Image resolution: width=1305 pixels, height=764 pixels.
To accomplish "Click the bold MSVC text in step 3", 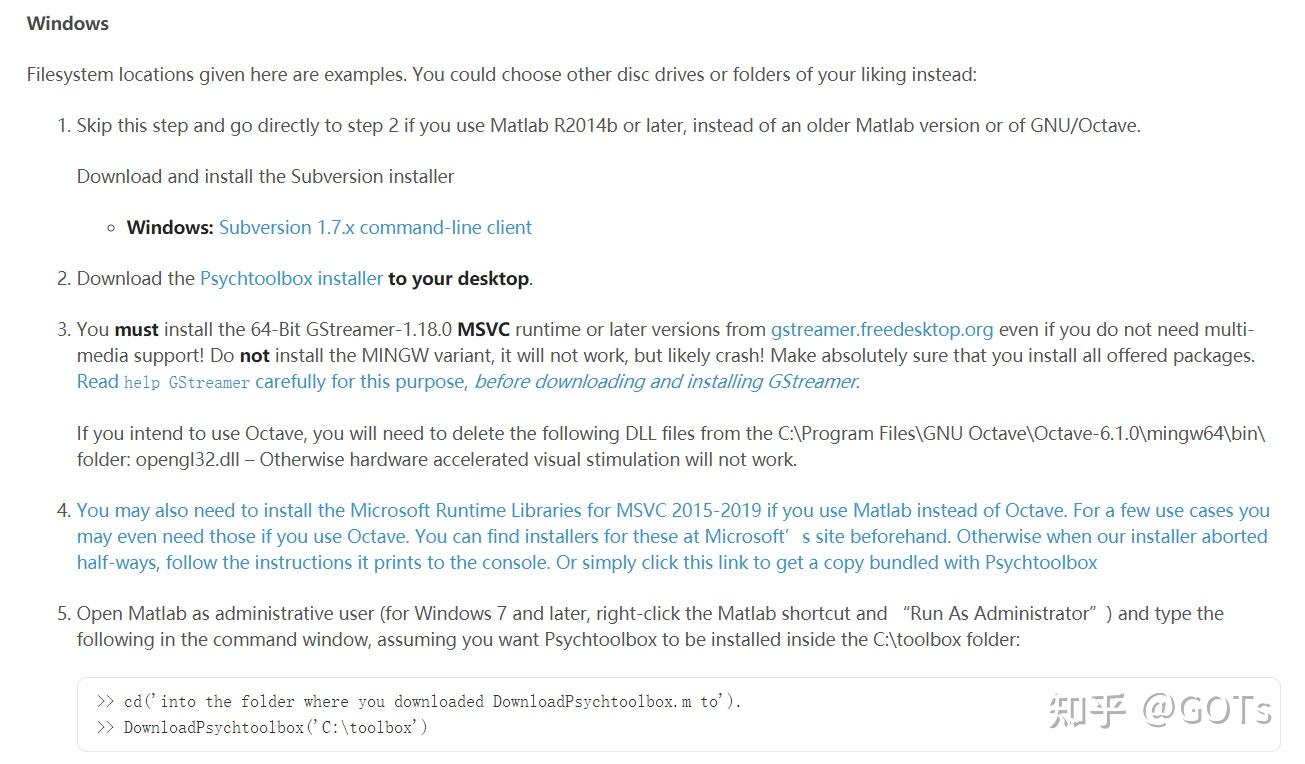I will pos(484,330).
